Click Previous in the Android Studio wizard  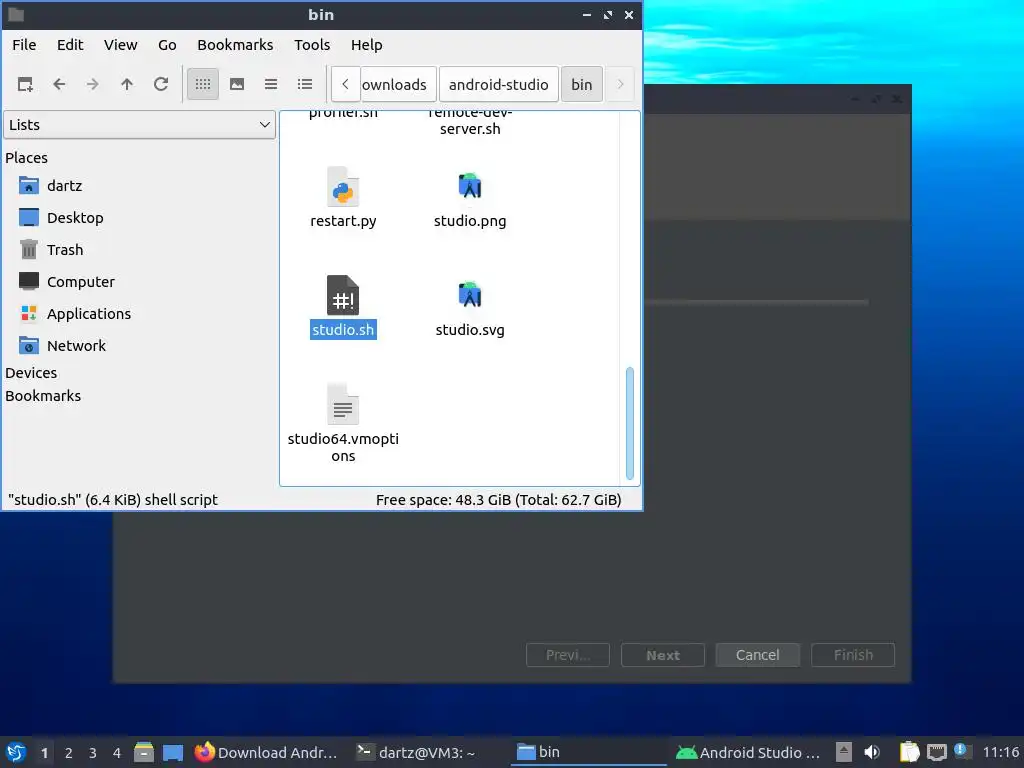(568, 655)
